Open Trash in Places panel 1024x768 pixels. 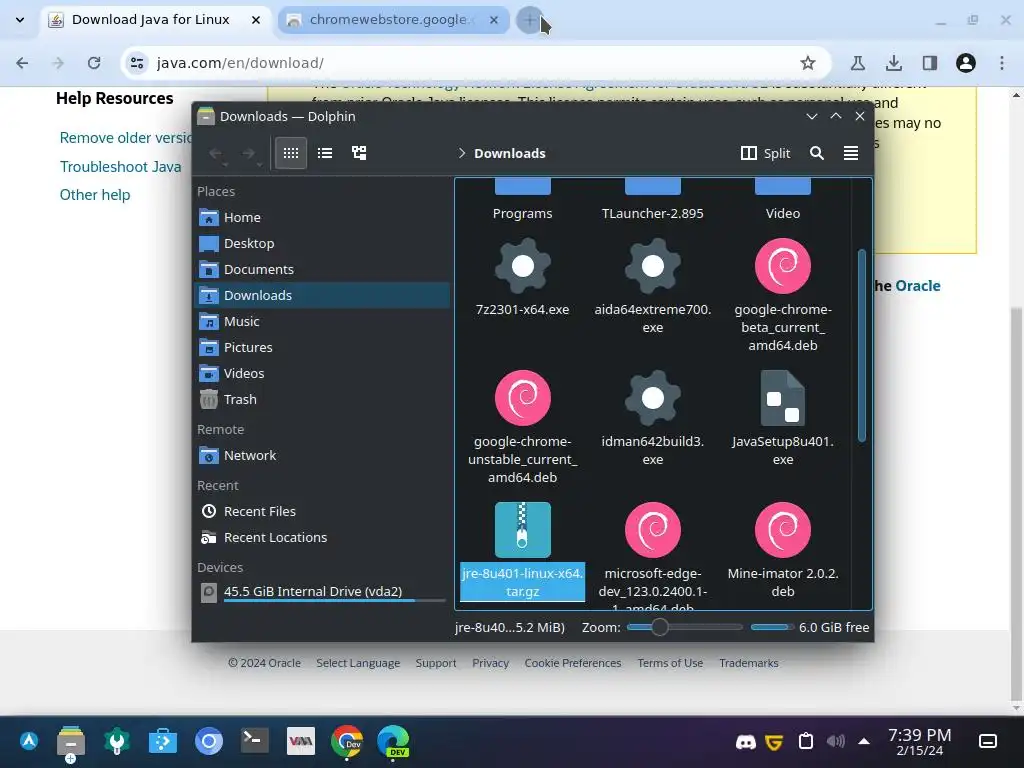click(x=322, y=400)
